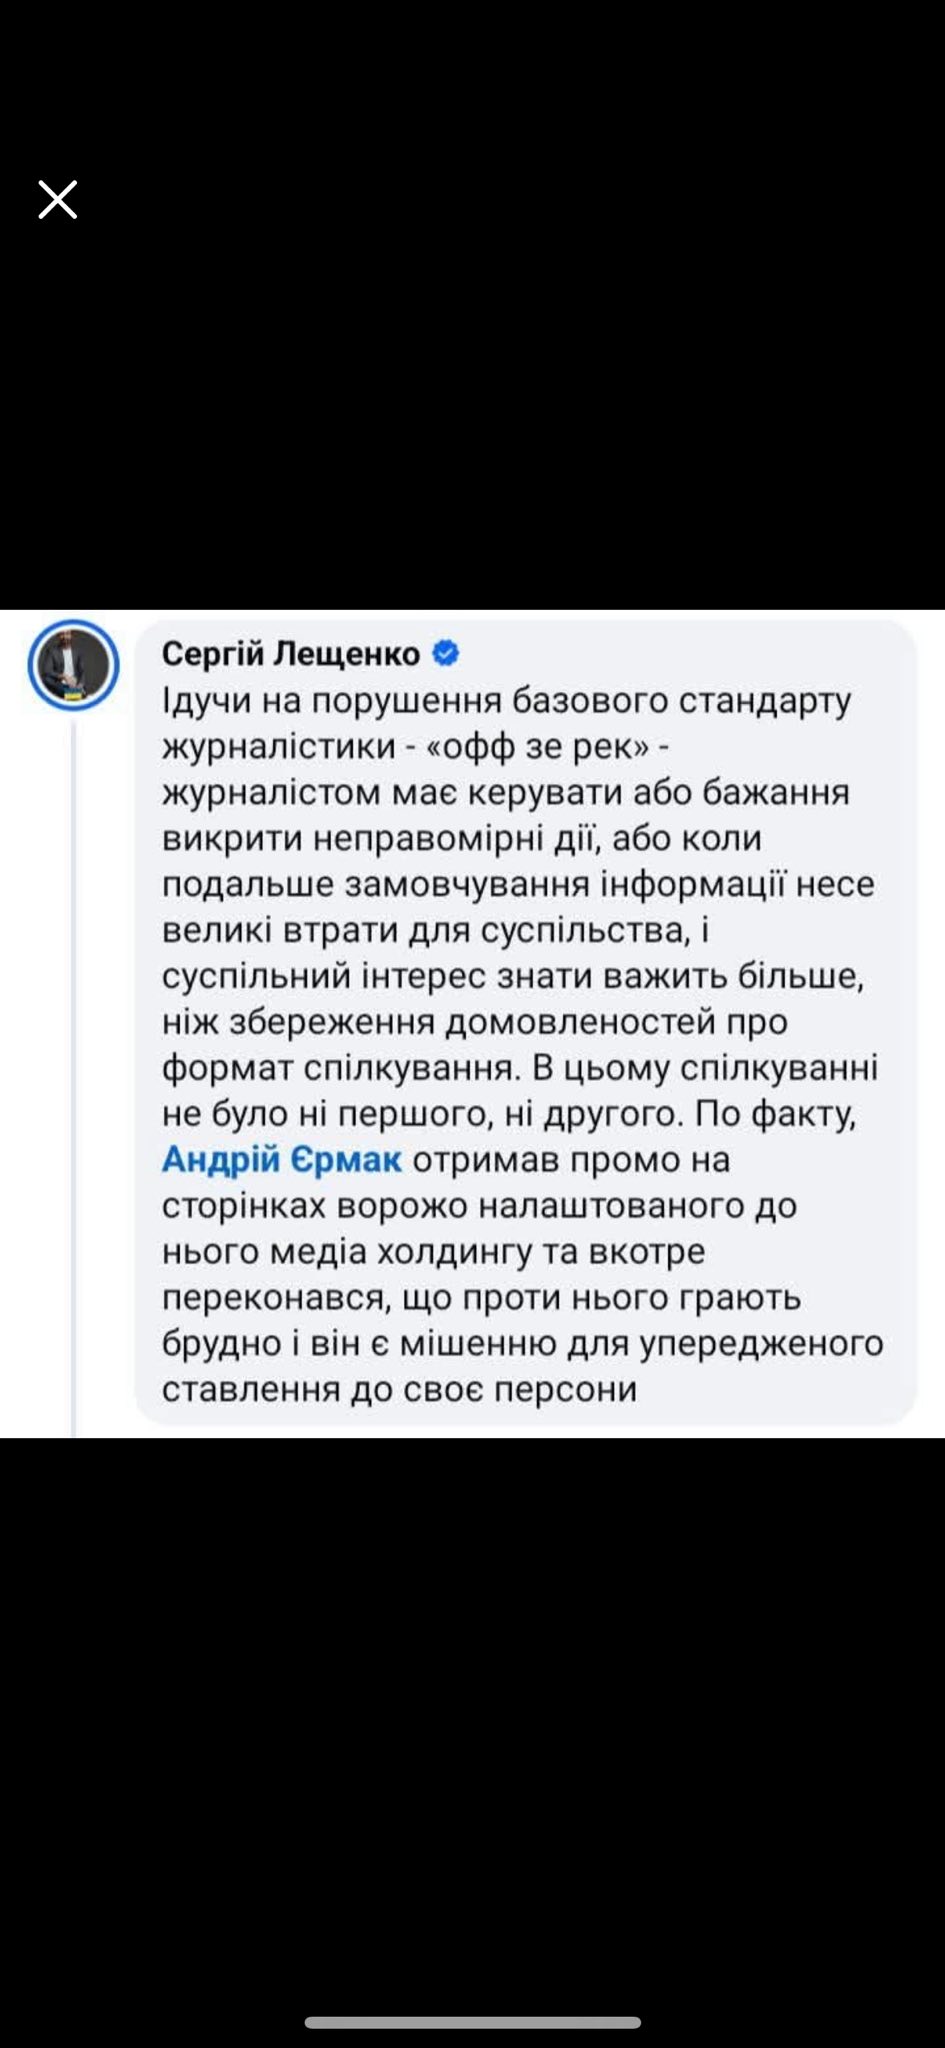Click the author name Сергій Лещенко
The image size is (945, 2048).
click(x=291, y=654)
